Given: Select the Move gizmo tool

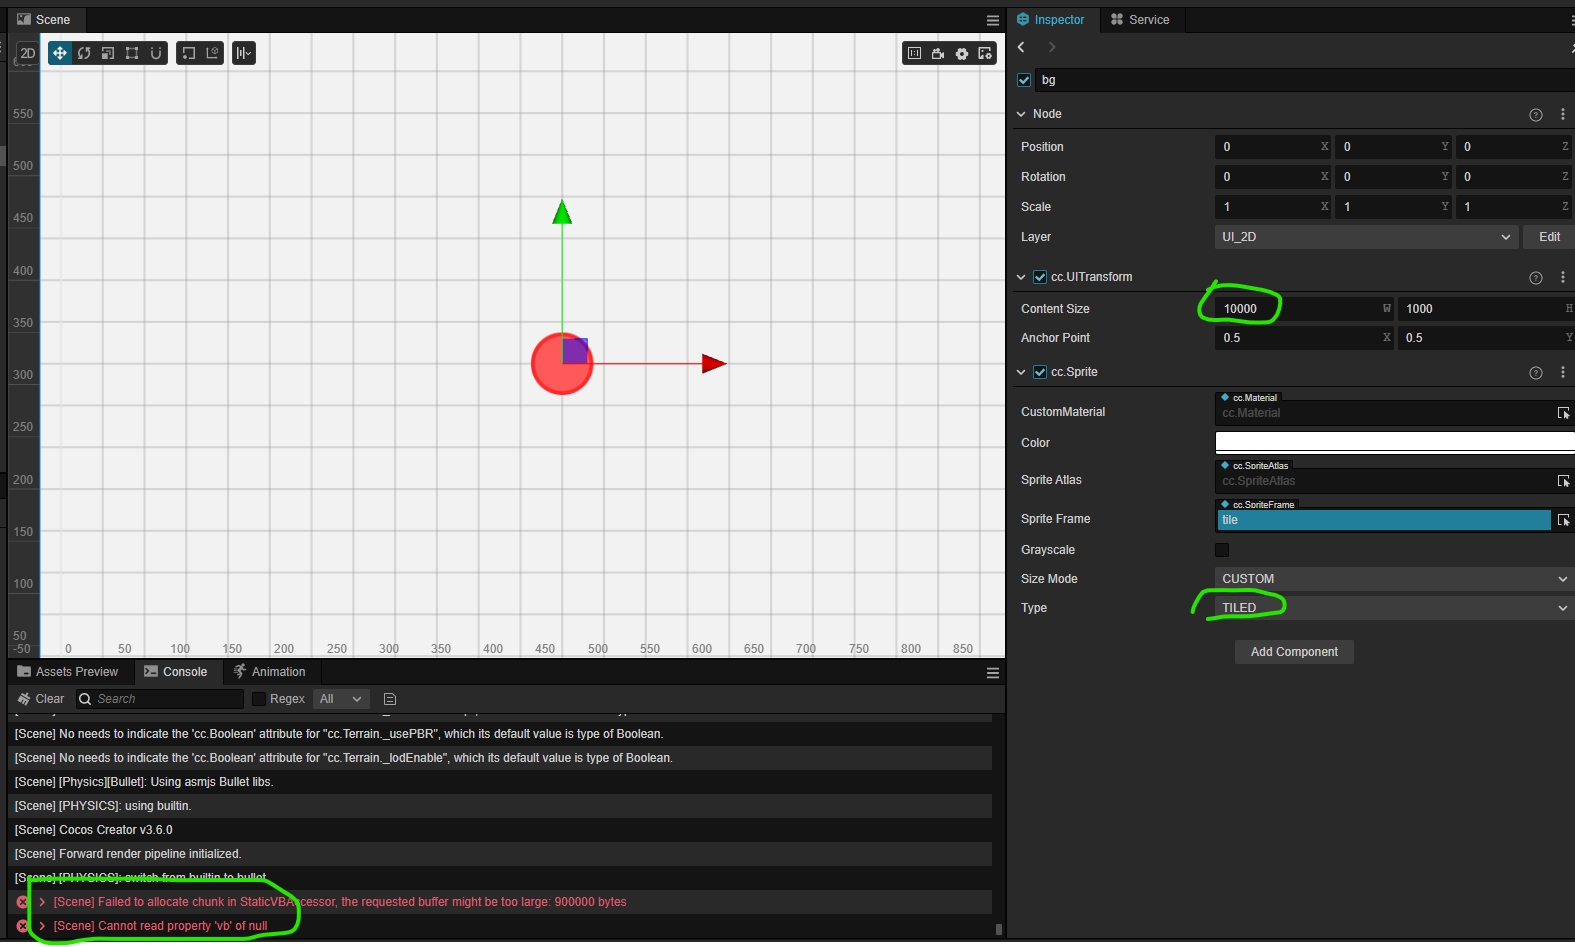Looking at the screenshot, I should tap(60, 53).
